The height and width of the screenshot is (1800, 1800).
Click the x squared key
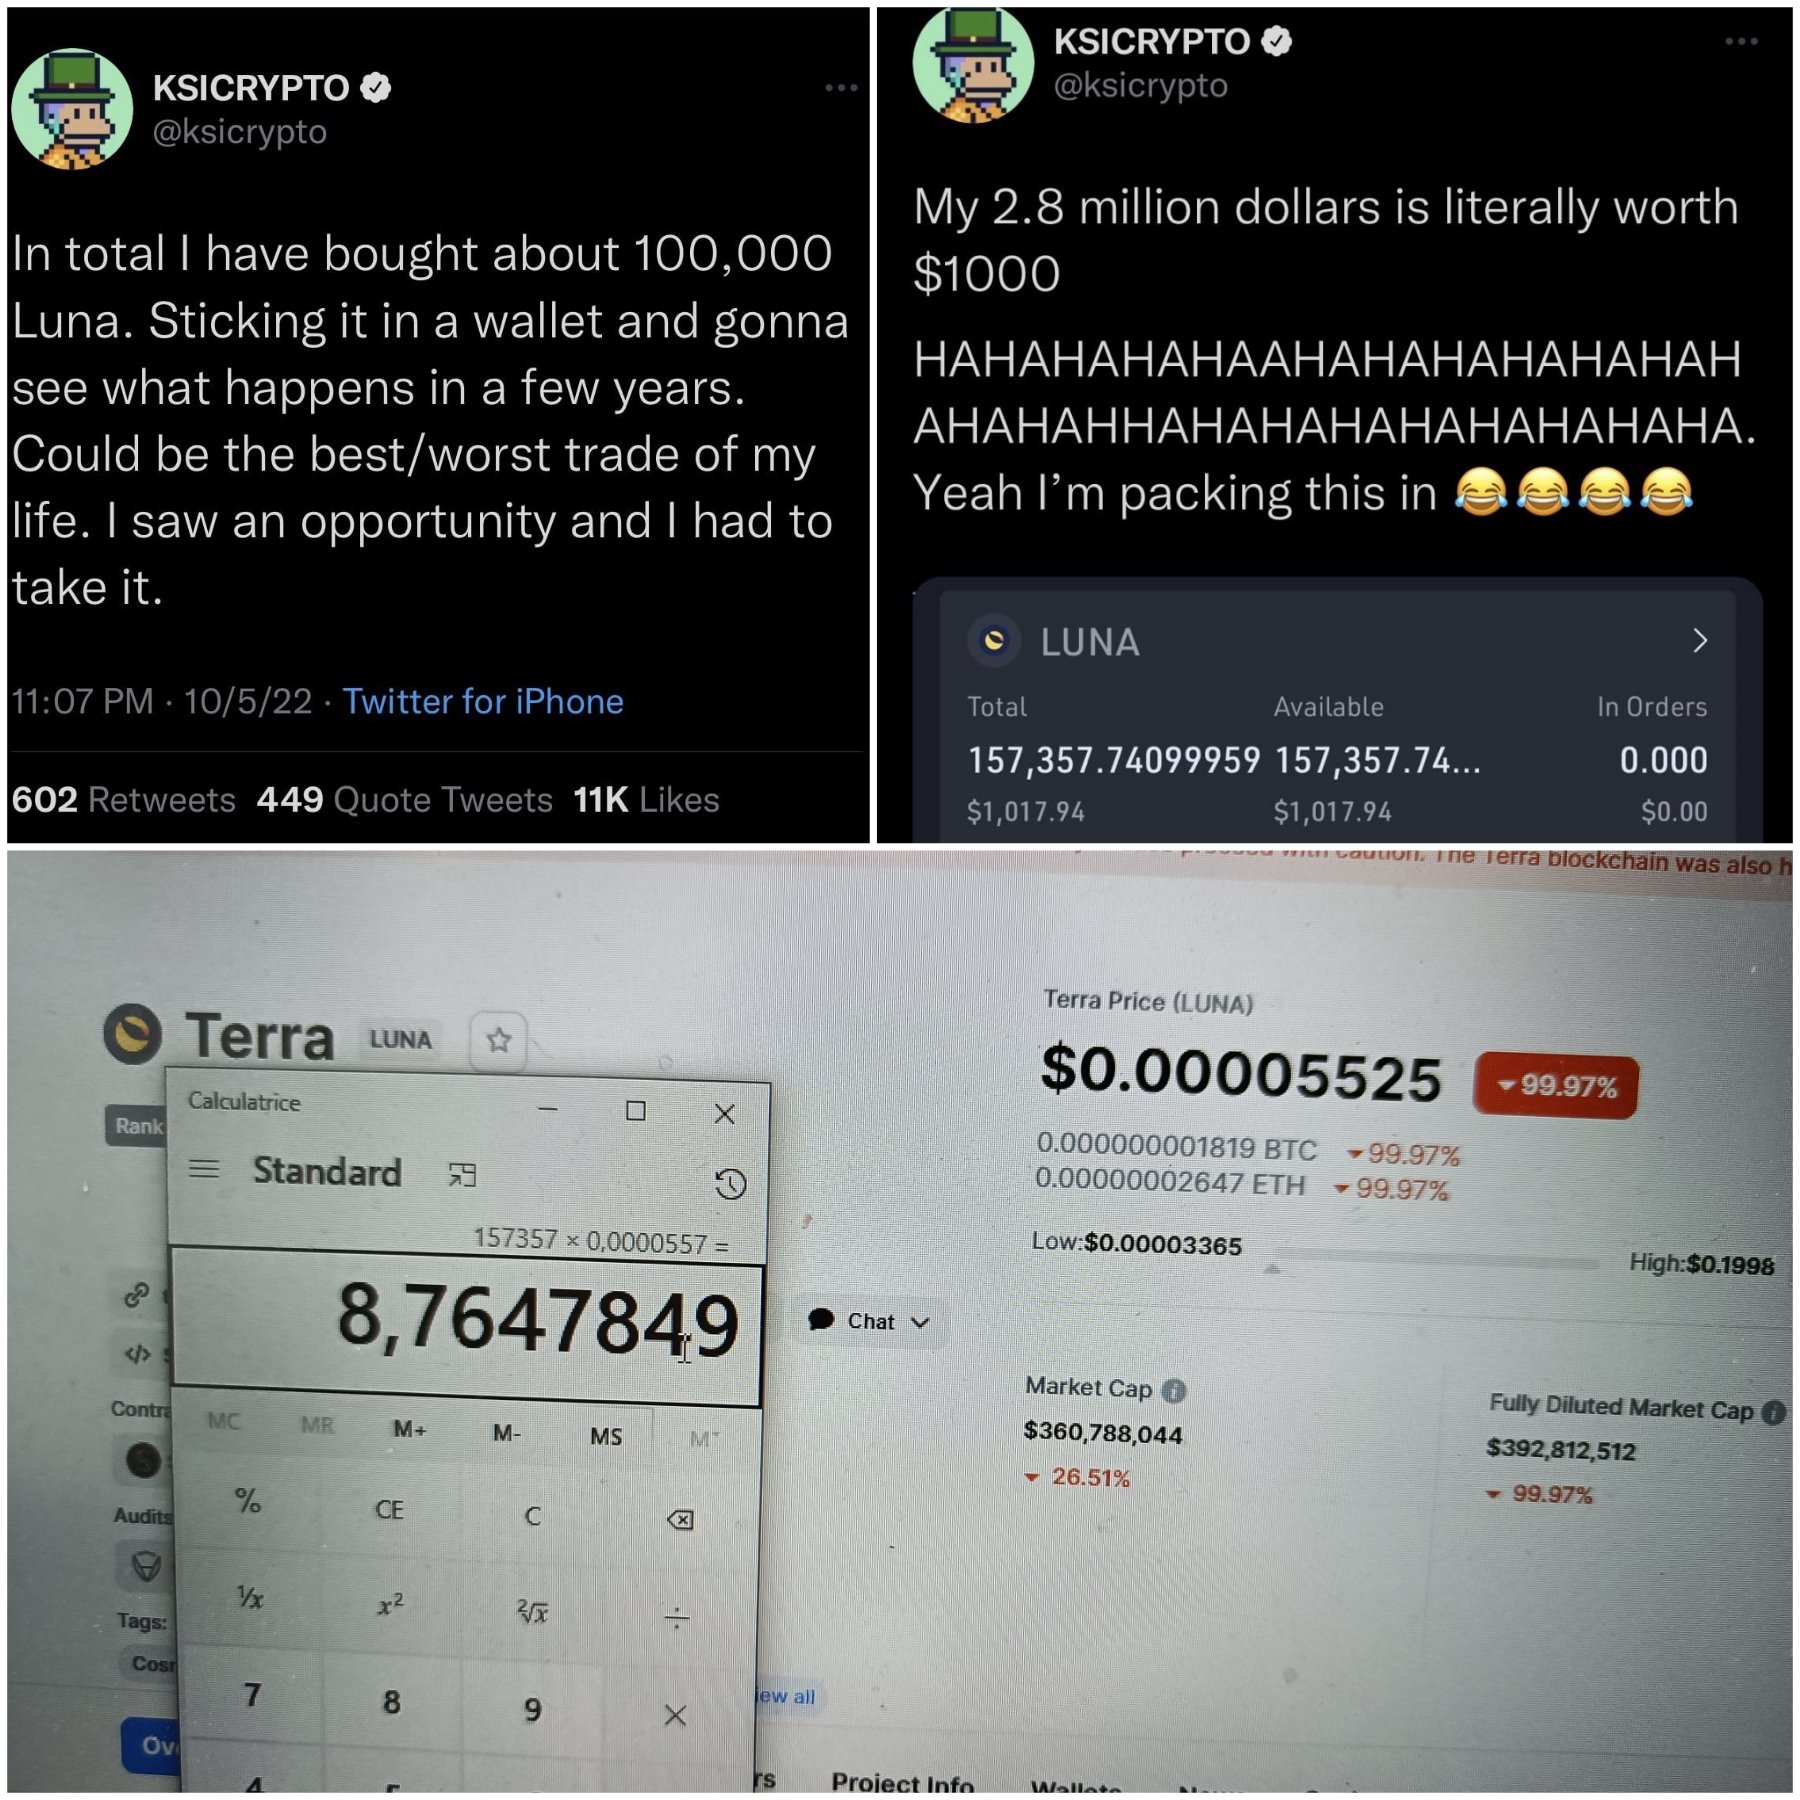(x=390, y=1604)
